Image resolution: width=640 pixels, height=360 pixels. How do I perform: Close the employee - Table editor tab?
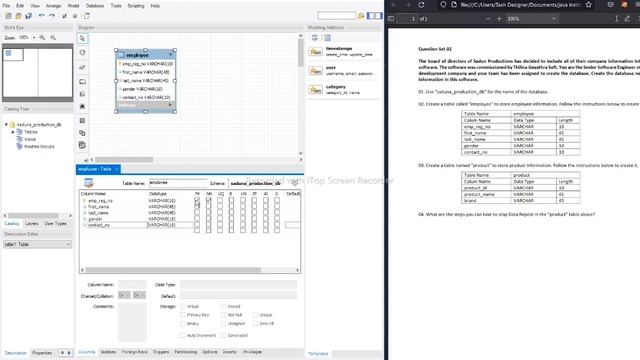click(x=116, y=169)
